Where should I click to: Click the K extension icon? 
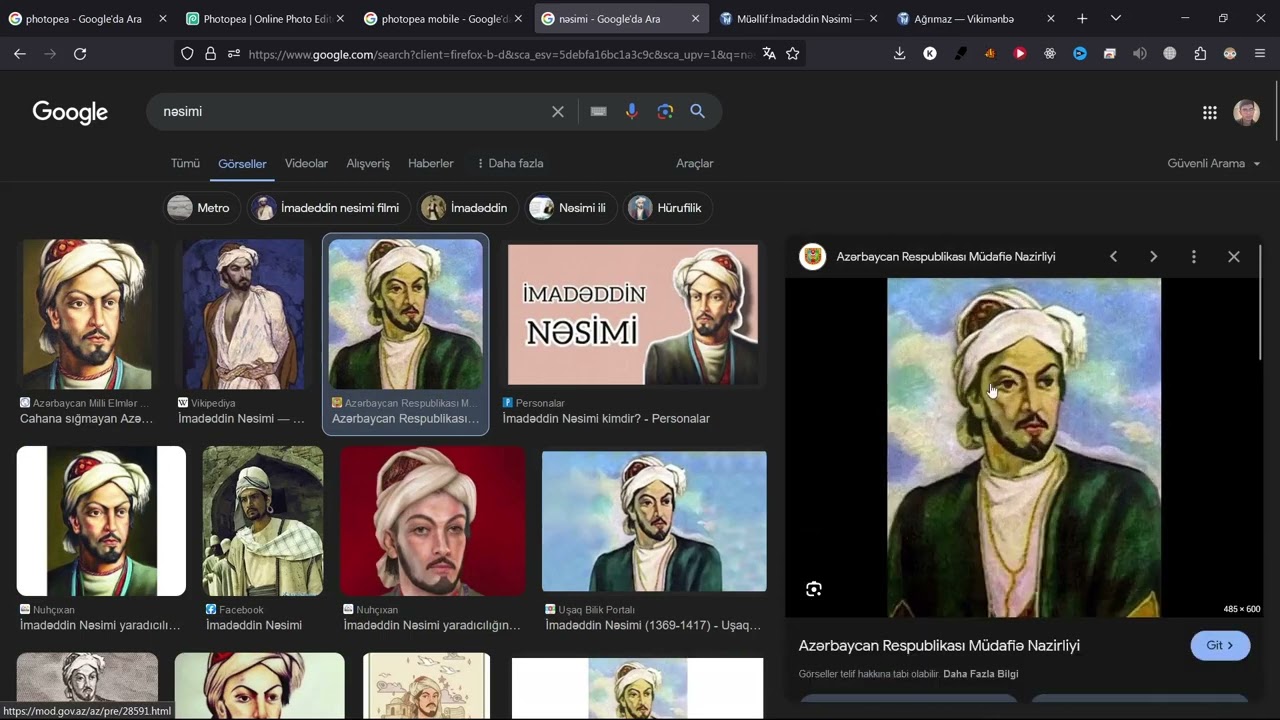tap(930, 54)
